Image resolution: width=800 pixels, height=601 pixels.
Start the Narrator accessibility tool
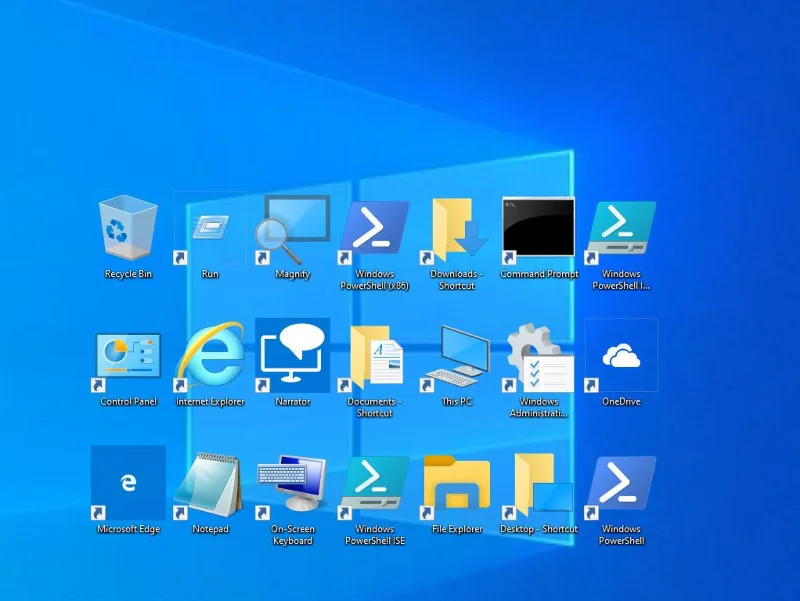[293, 355]
